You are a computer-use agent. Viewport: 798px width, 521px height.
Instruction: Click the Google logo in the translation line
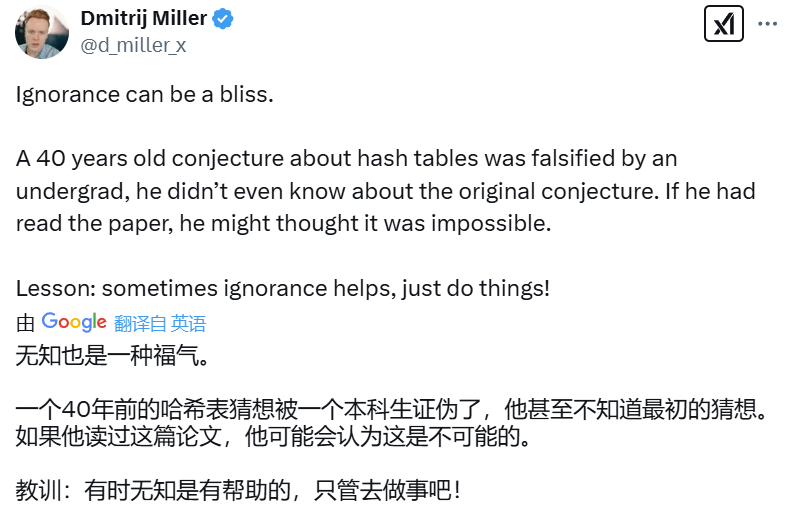pos(74,322)
